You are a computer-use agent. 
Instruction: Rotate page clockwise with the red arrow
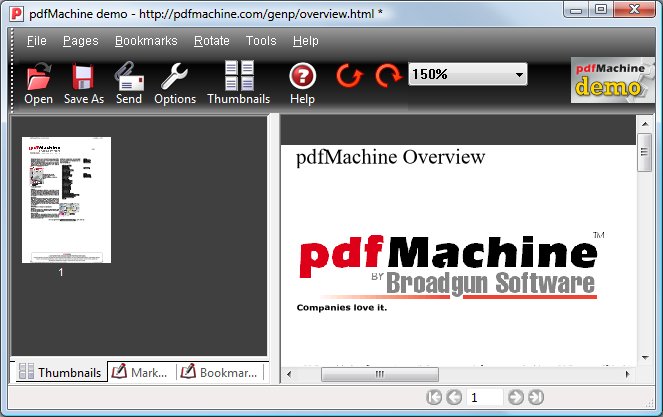tap(387, 75)
